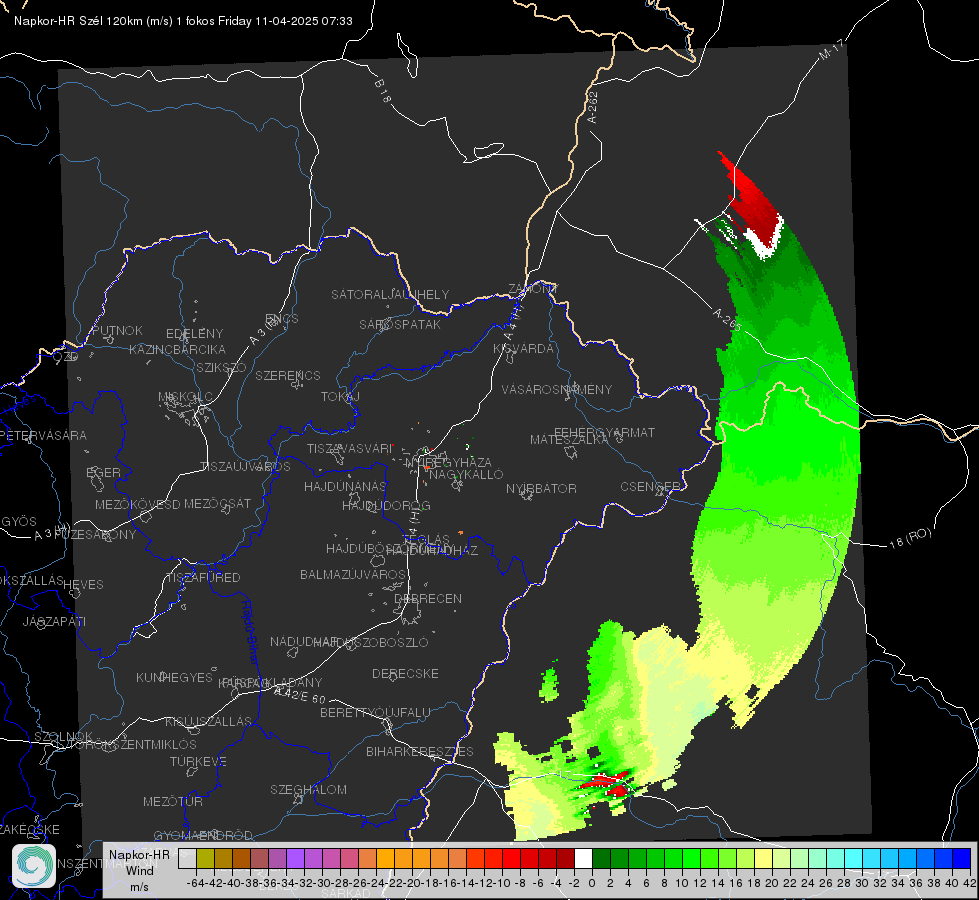Select the pale yellow legend swatch before 20
The height and width of the screenshot is (900, 979).
point(764,858)
